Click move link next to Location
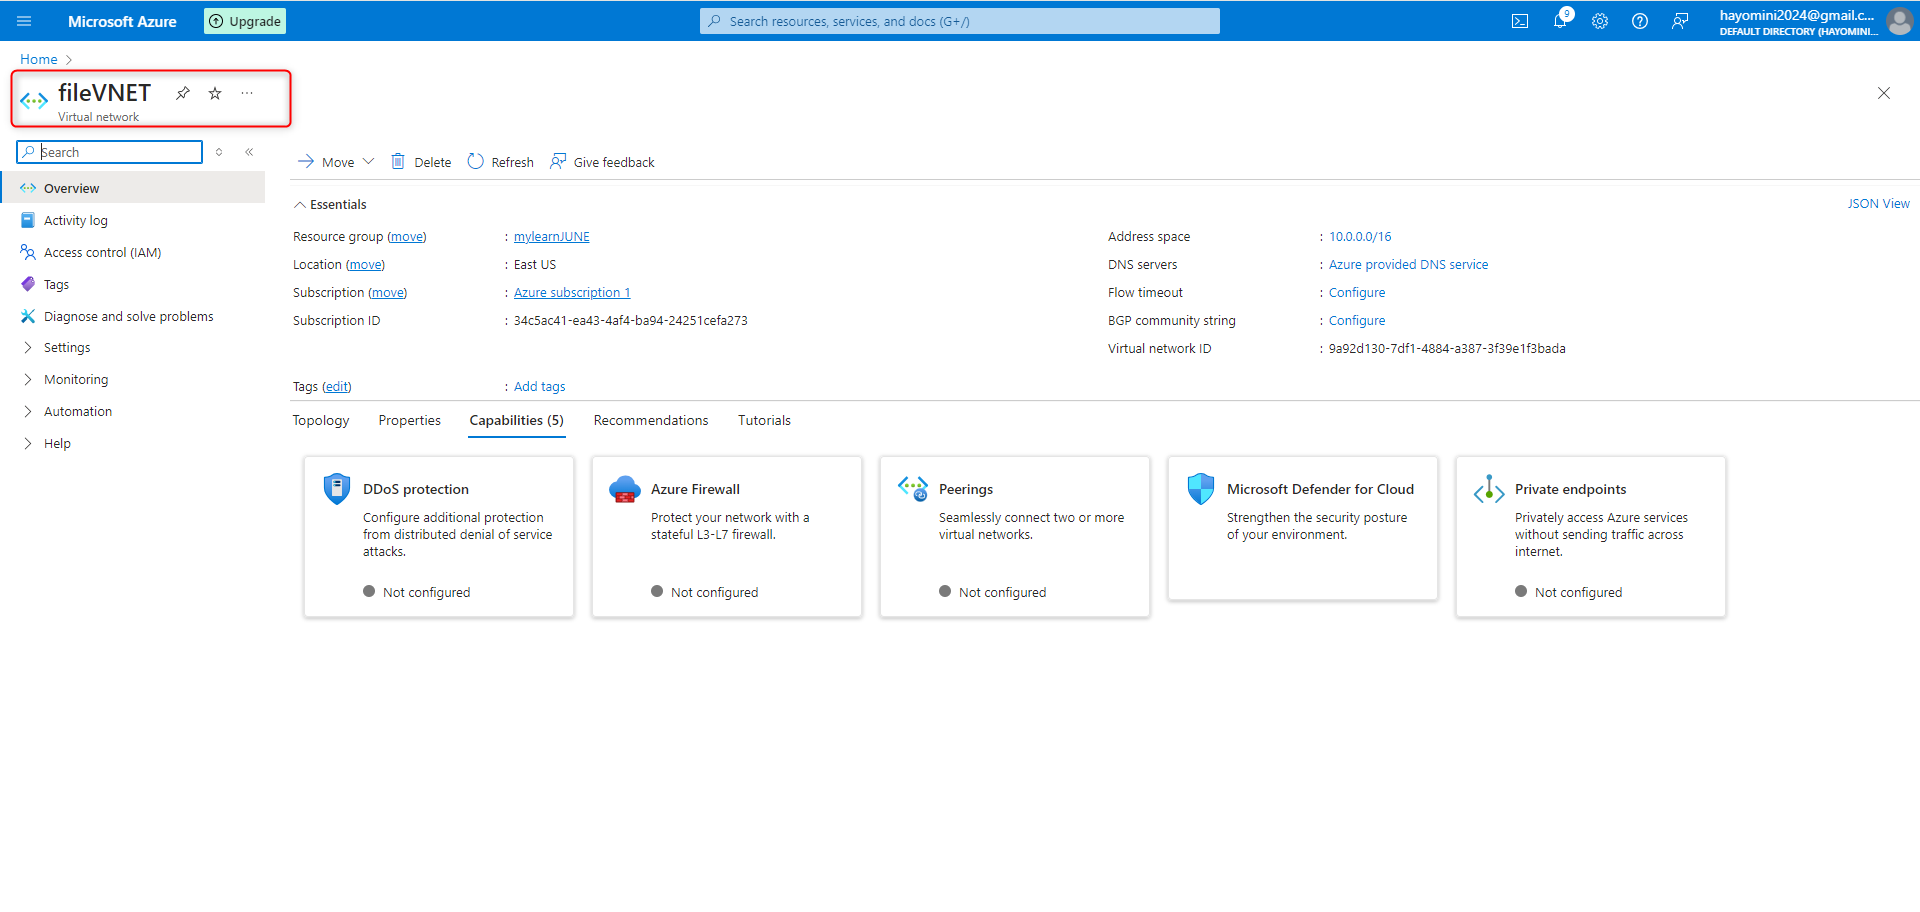The width and height of the screenshot is (1920, 912). [x=365, y=265]
